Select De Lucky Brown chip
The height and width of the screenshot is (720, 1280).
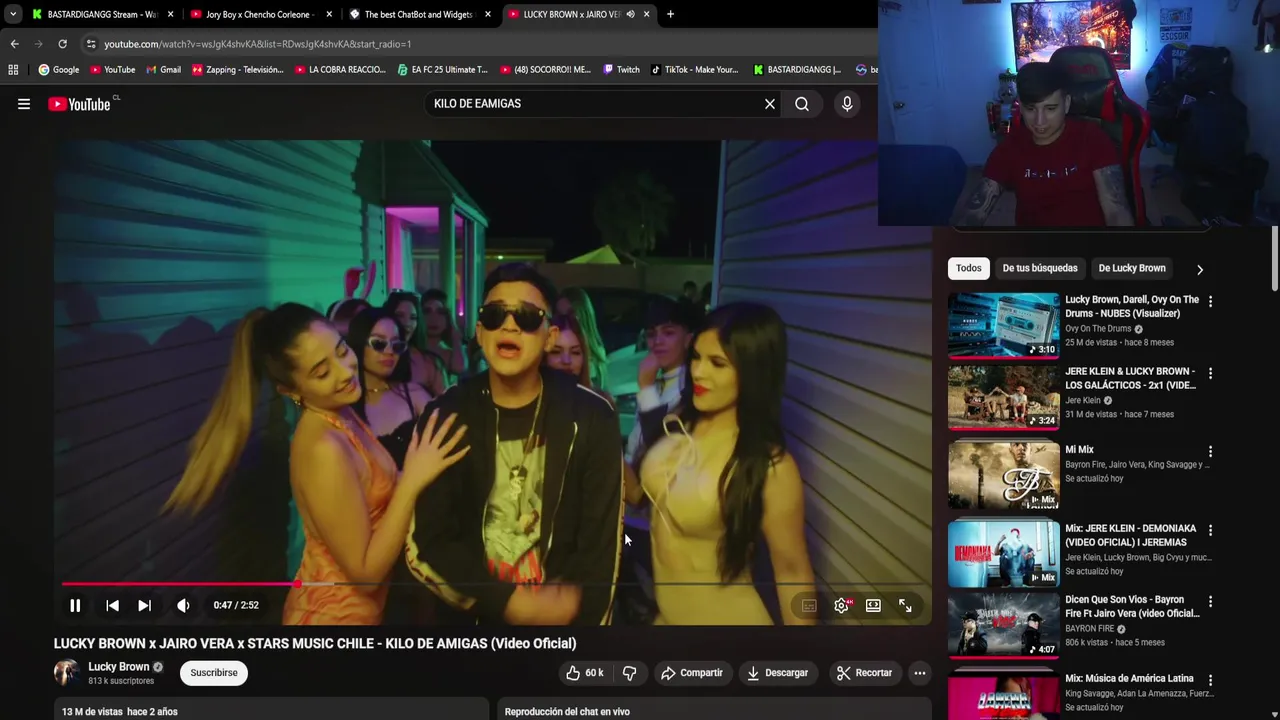coord(1132,268)
